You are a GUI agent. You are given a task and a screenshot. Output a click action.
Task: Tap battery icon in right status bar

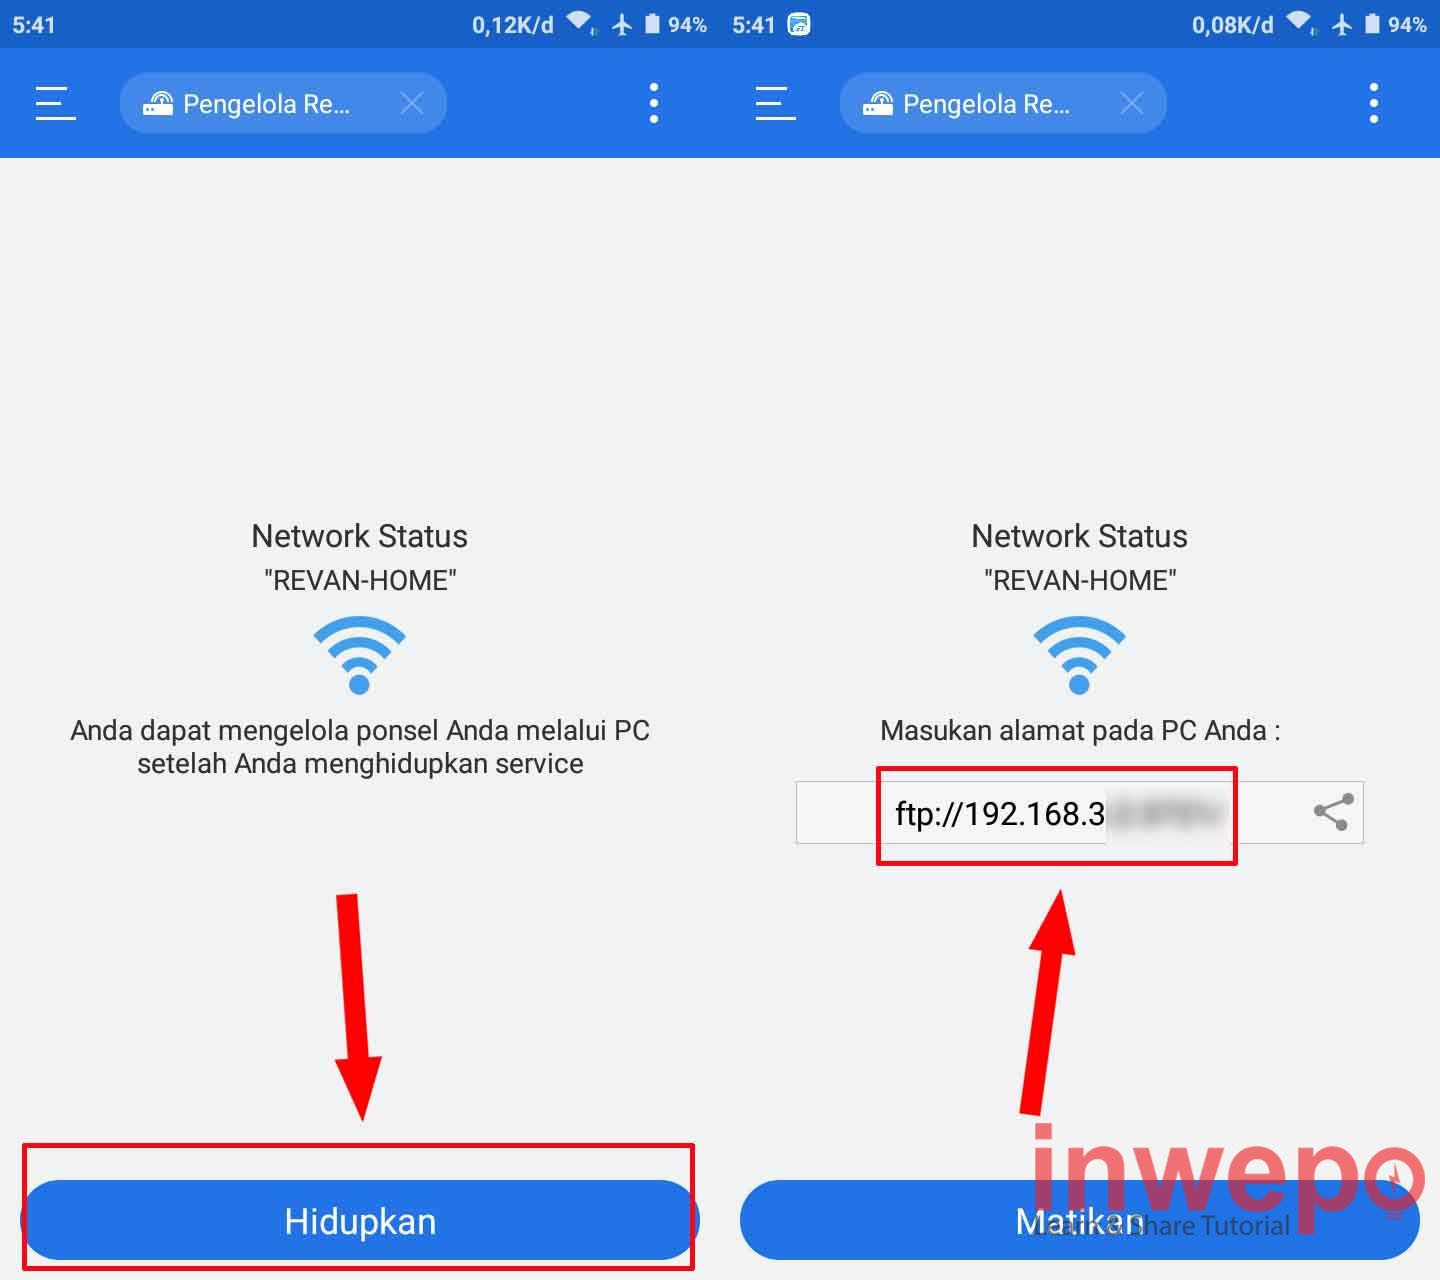[1372, 24]
